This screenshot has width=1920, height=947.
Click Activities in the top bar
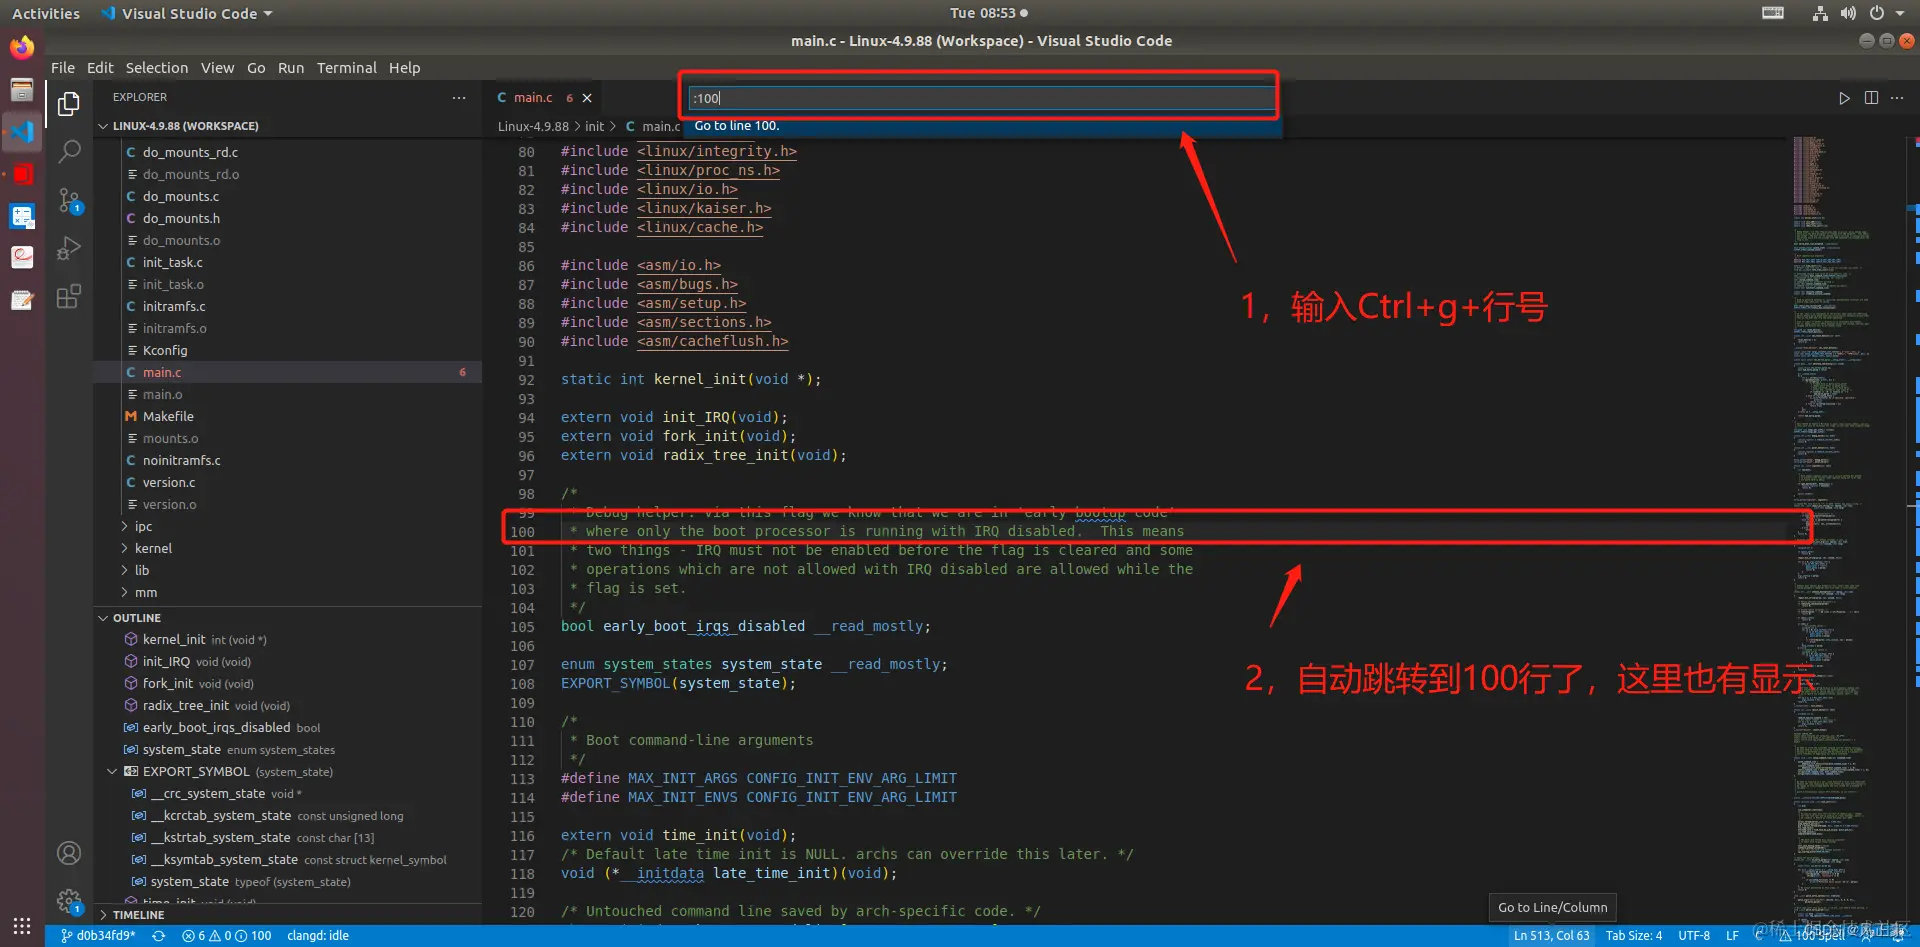(46, 13)
